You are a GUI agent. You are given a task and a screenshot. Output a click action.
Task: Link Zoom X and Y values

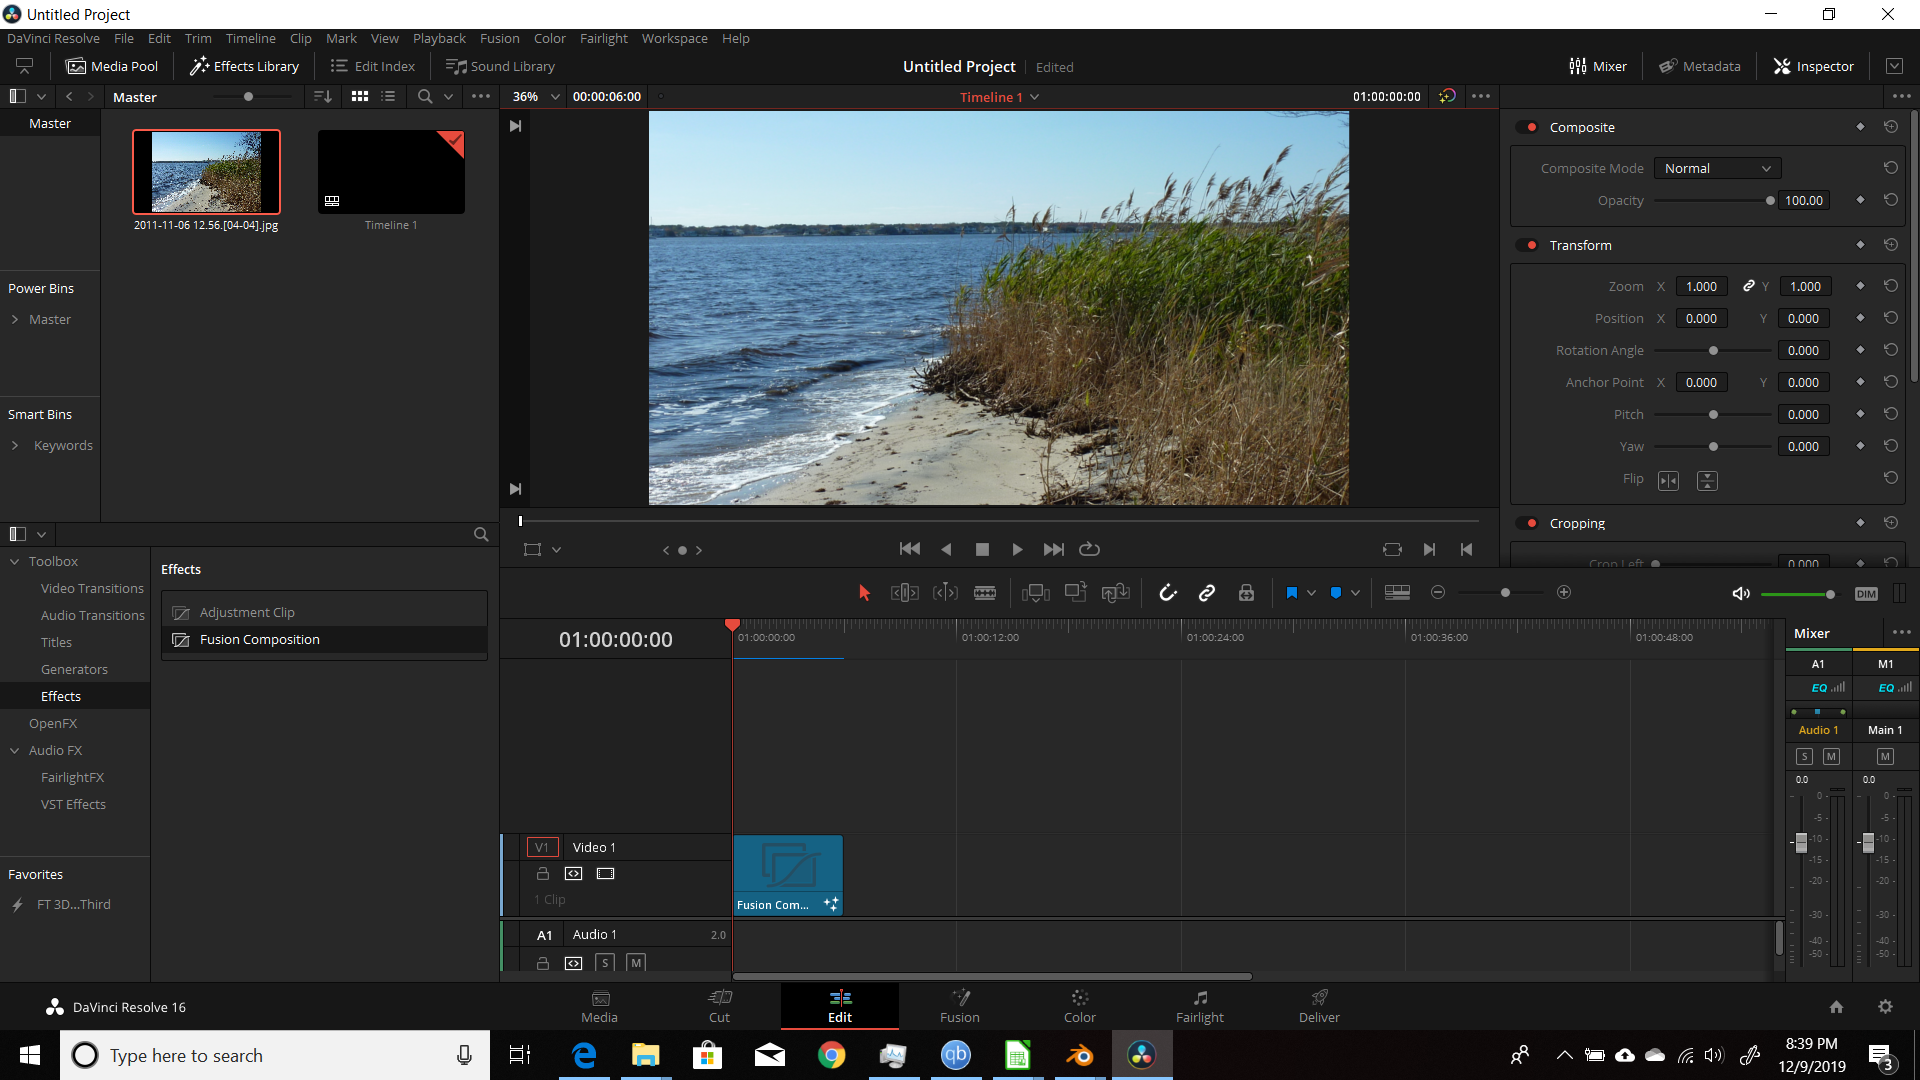[1749, 286]
